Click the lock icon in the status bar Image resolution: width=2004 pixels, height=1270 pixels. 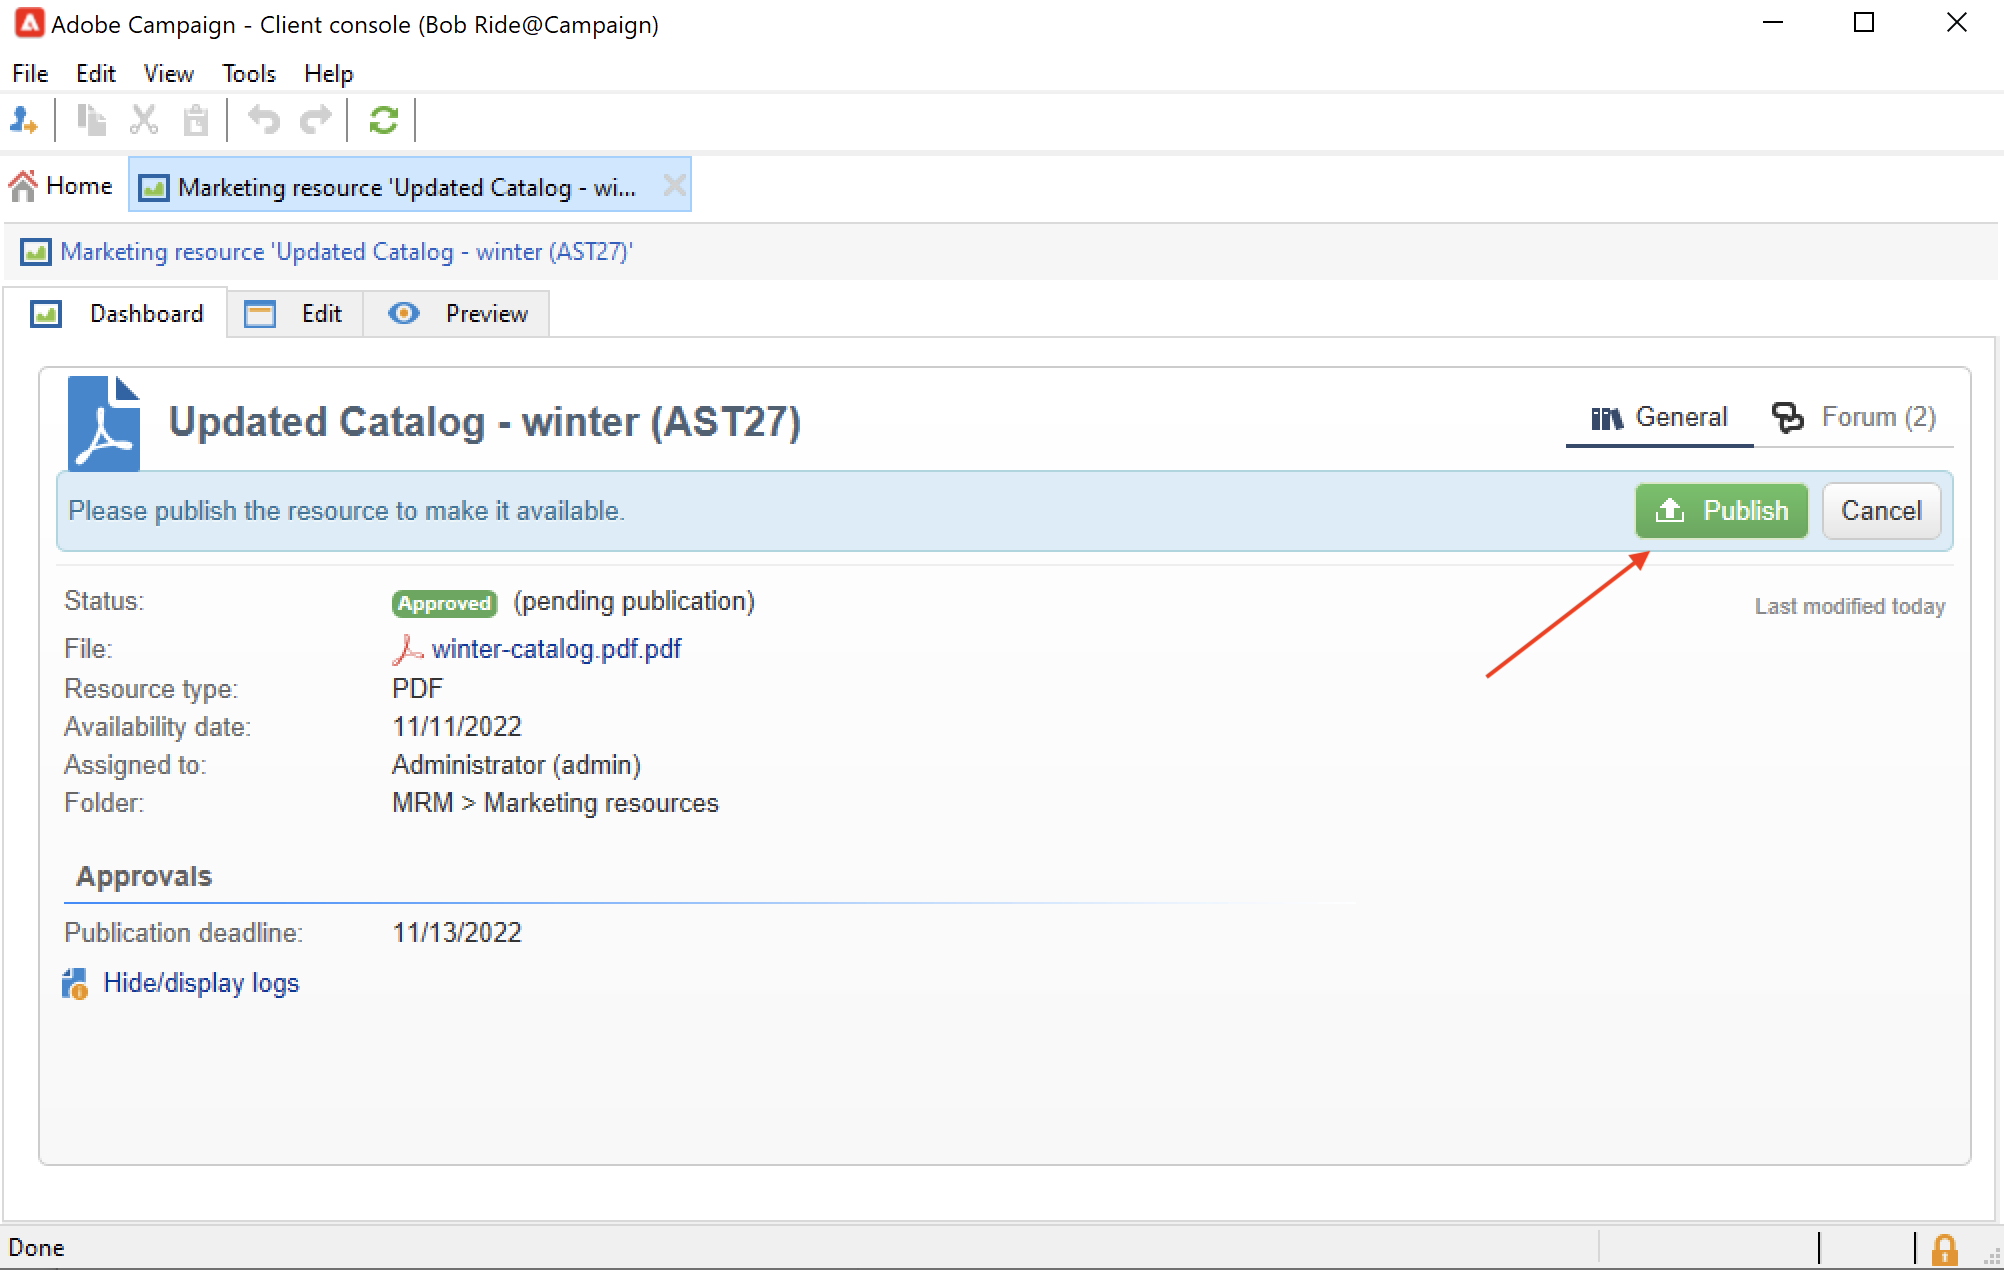tap(1944, 1248)
